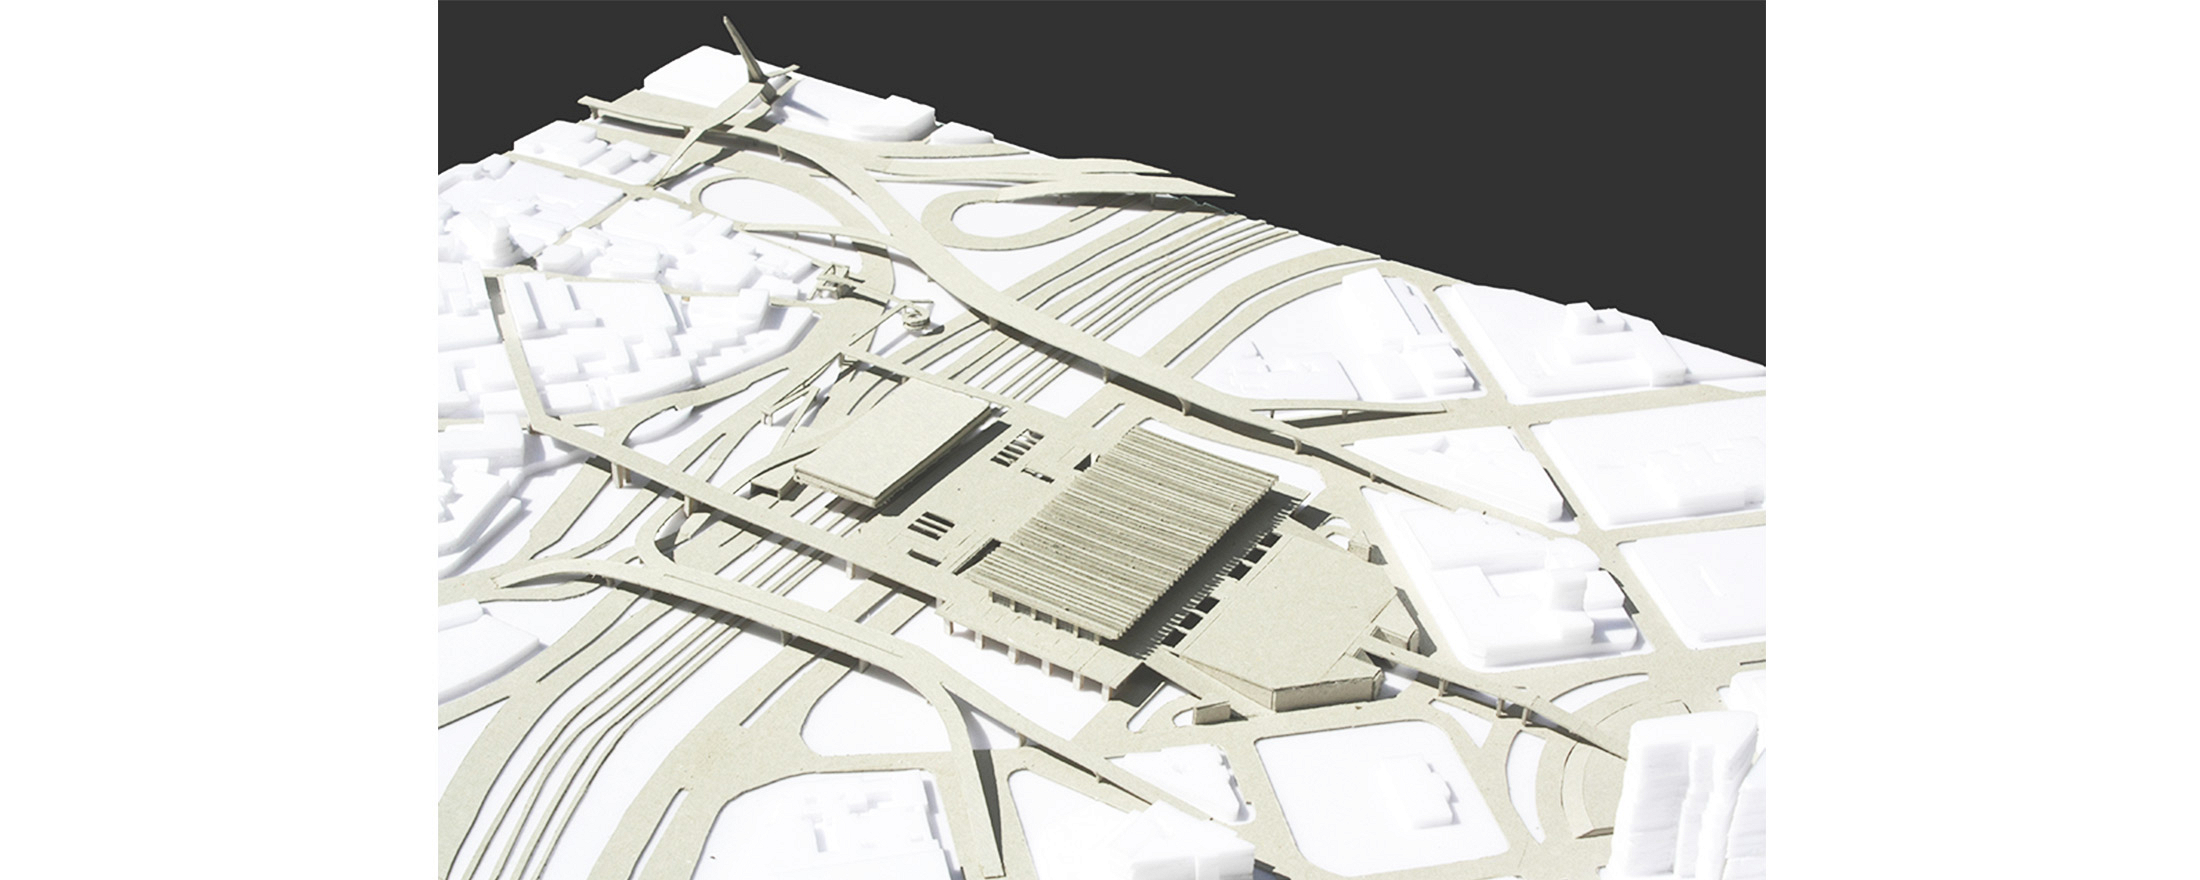Click the large white block at far right

click(1650, 470)
